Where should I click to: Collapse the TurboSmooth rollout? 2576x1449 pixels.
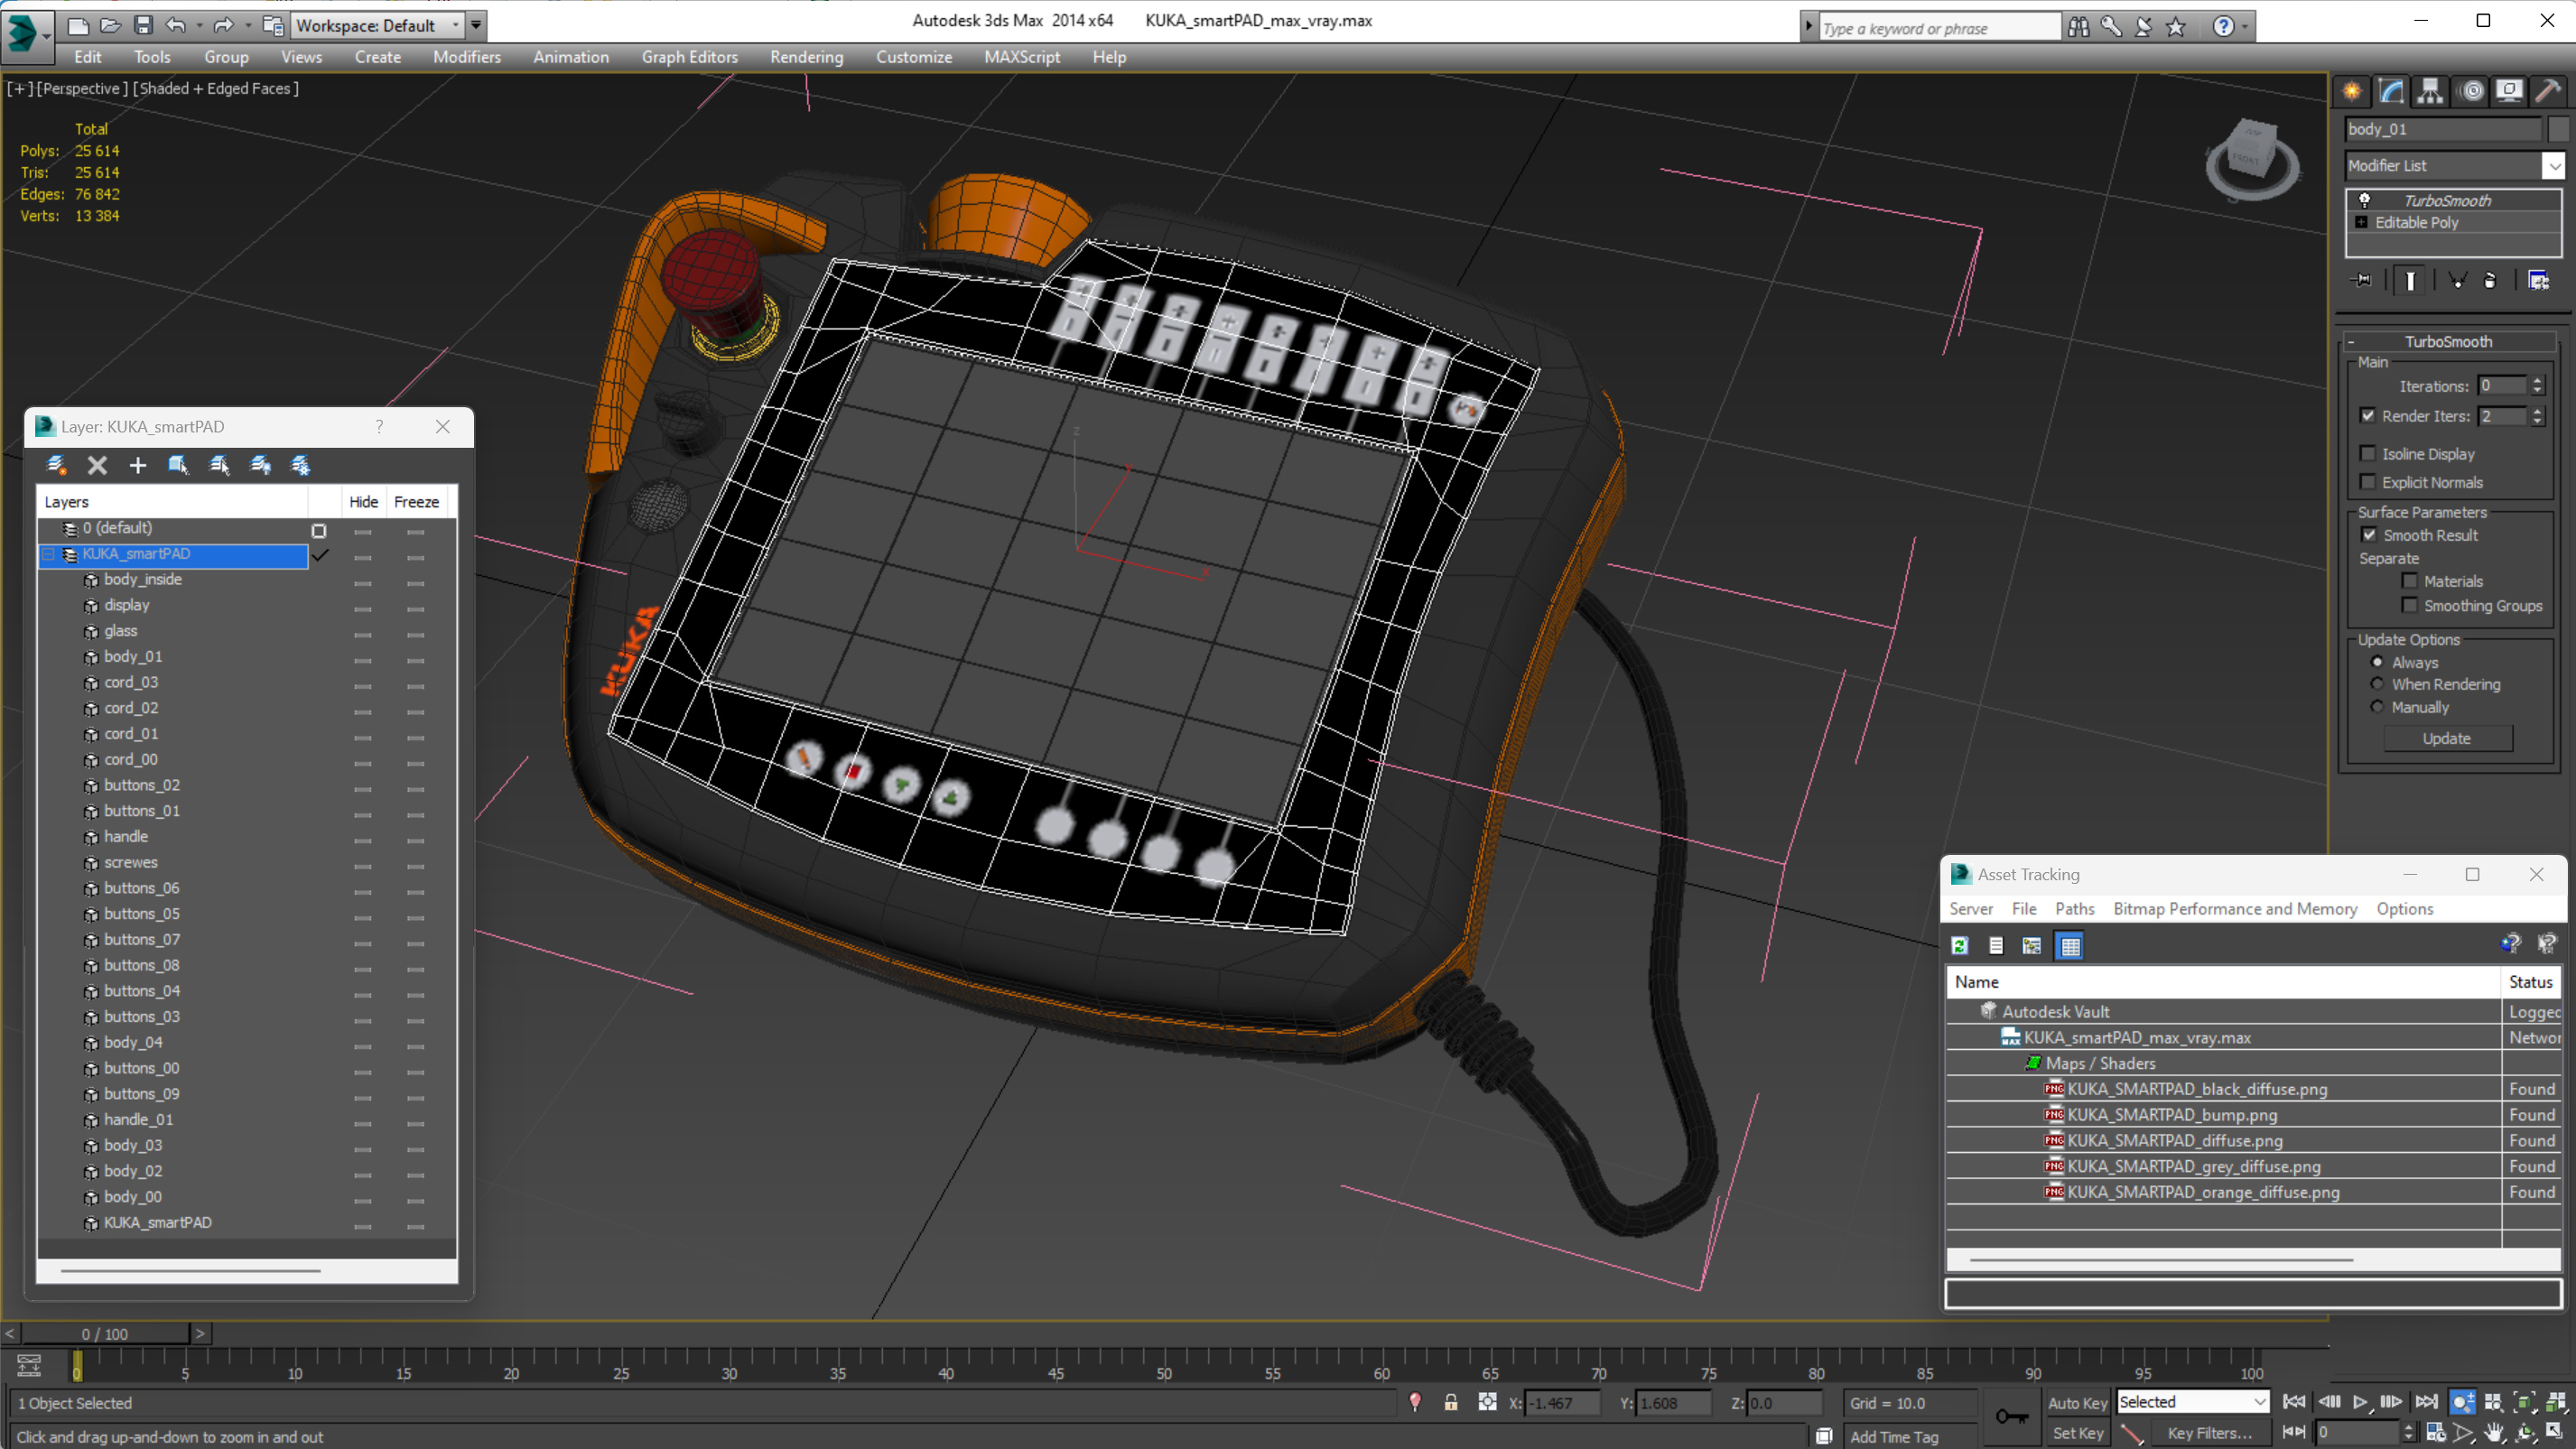(2351, 341)
